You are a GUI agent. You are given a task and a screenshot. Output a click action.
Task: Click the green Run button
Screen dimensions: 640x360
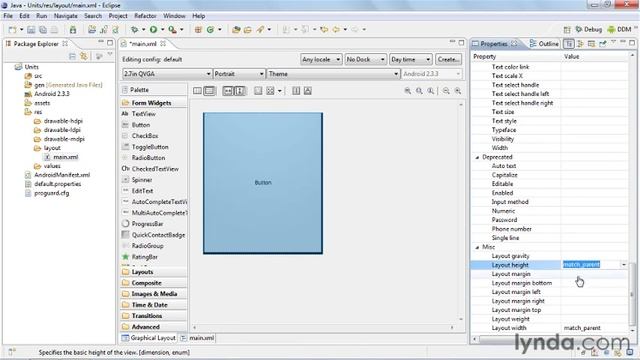[x=153, y=29]
